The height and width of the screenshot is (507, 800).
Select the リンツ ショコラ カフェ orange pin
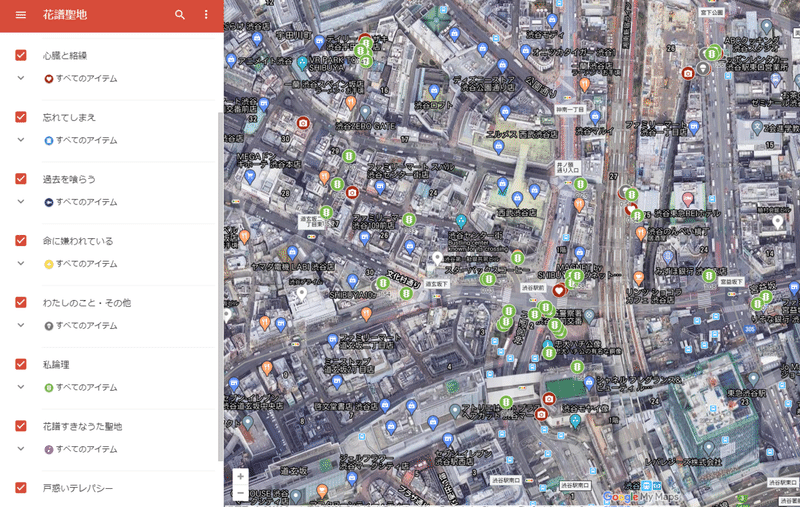[638, 278]
